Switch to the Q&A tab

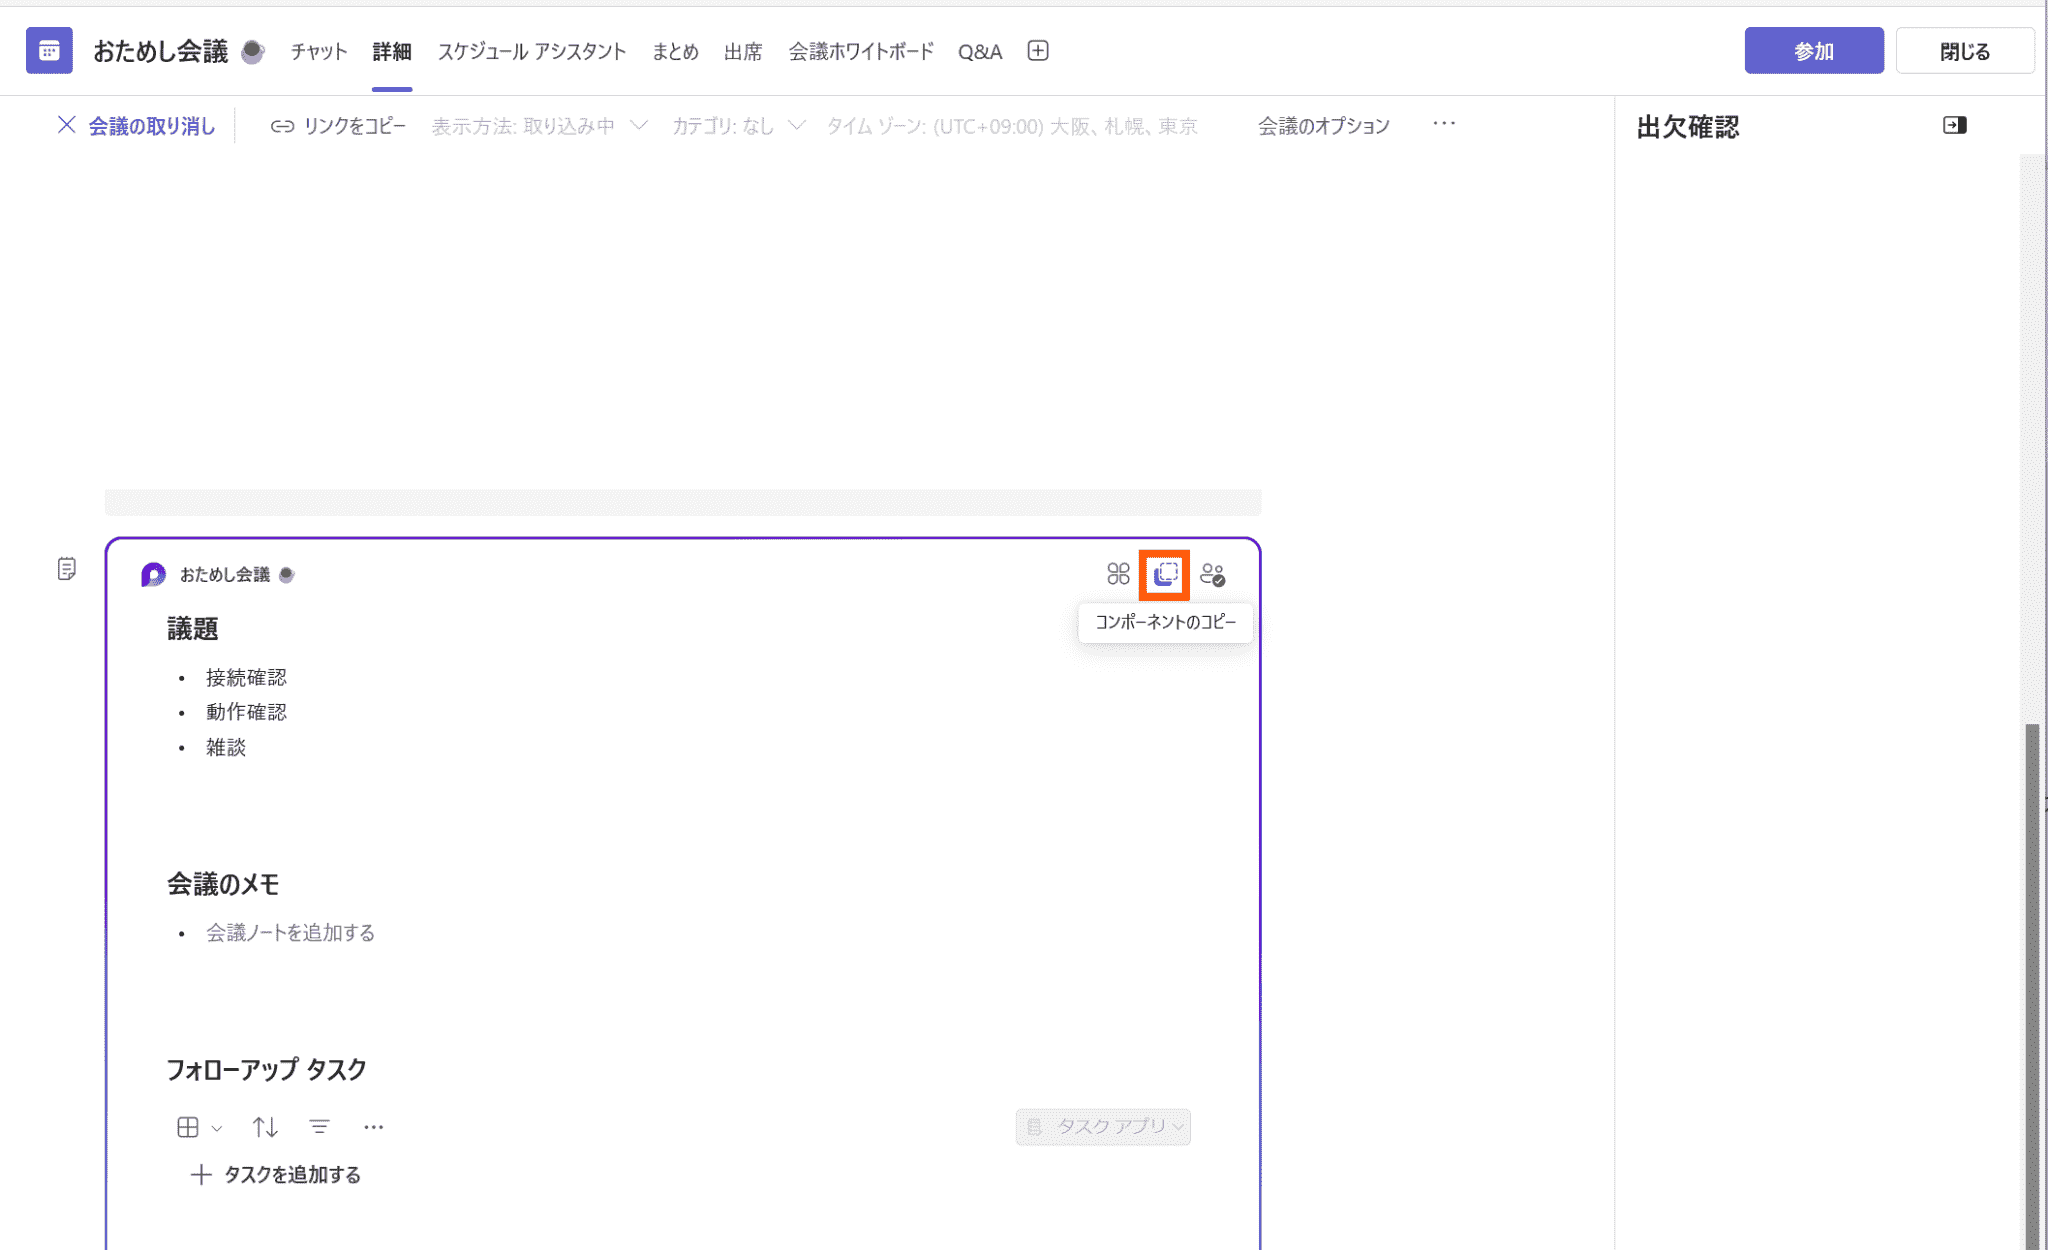tap(980, 52)
